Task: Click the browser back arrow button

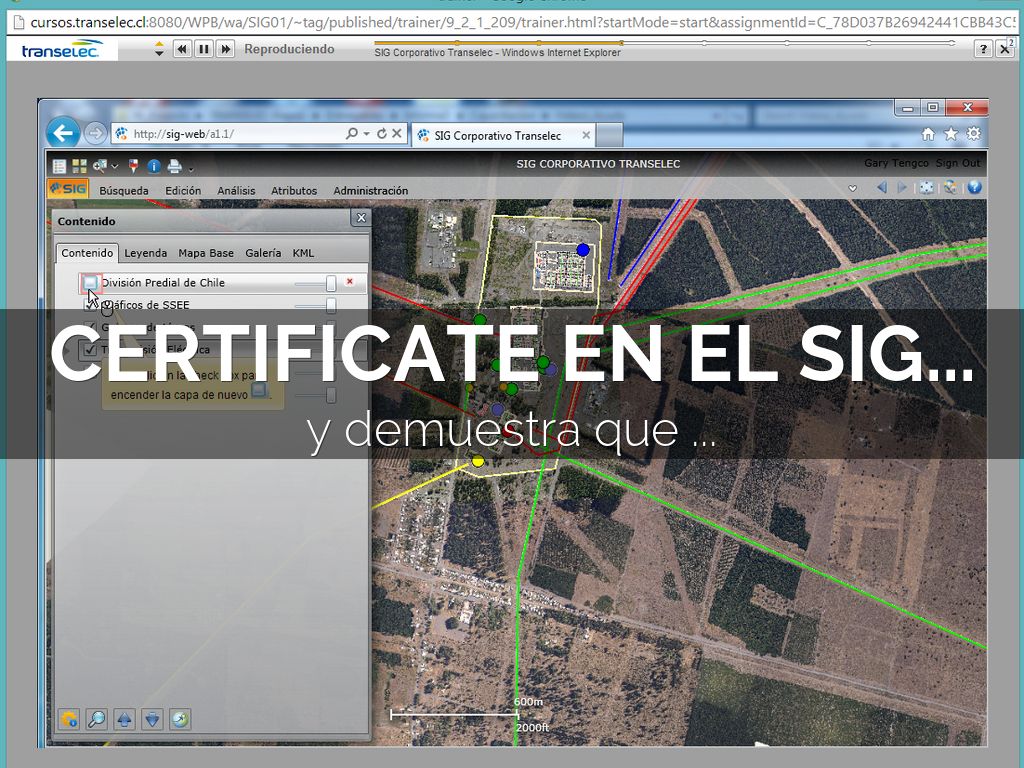Action: tap(63, 133)
